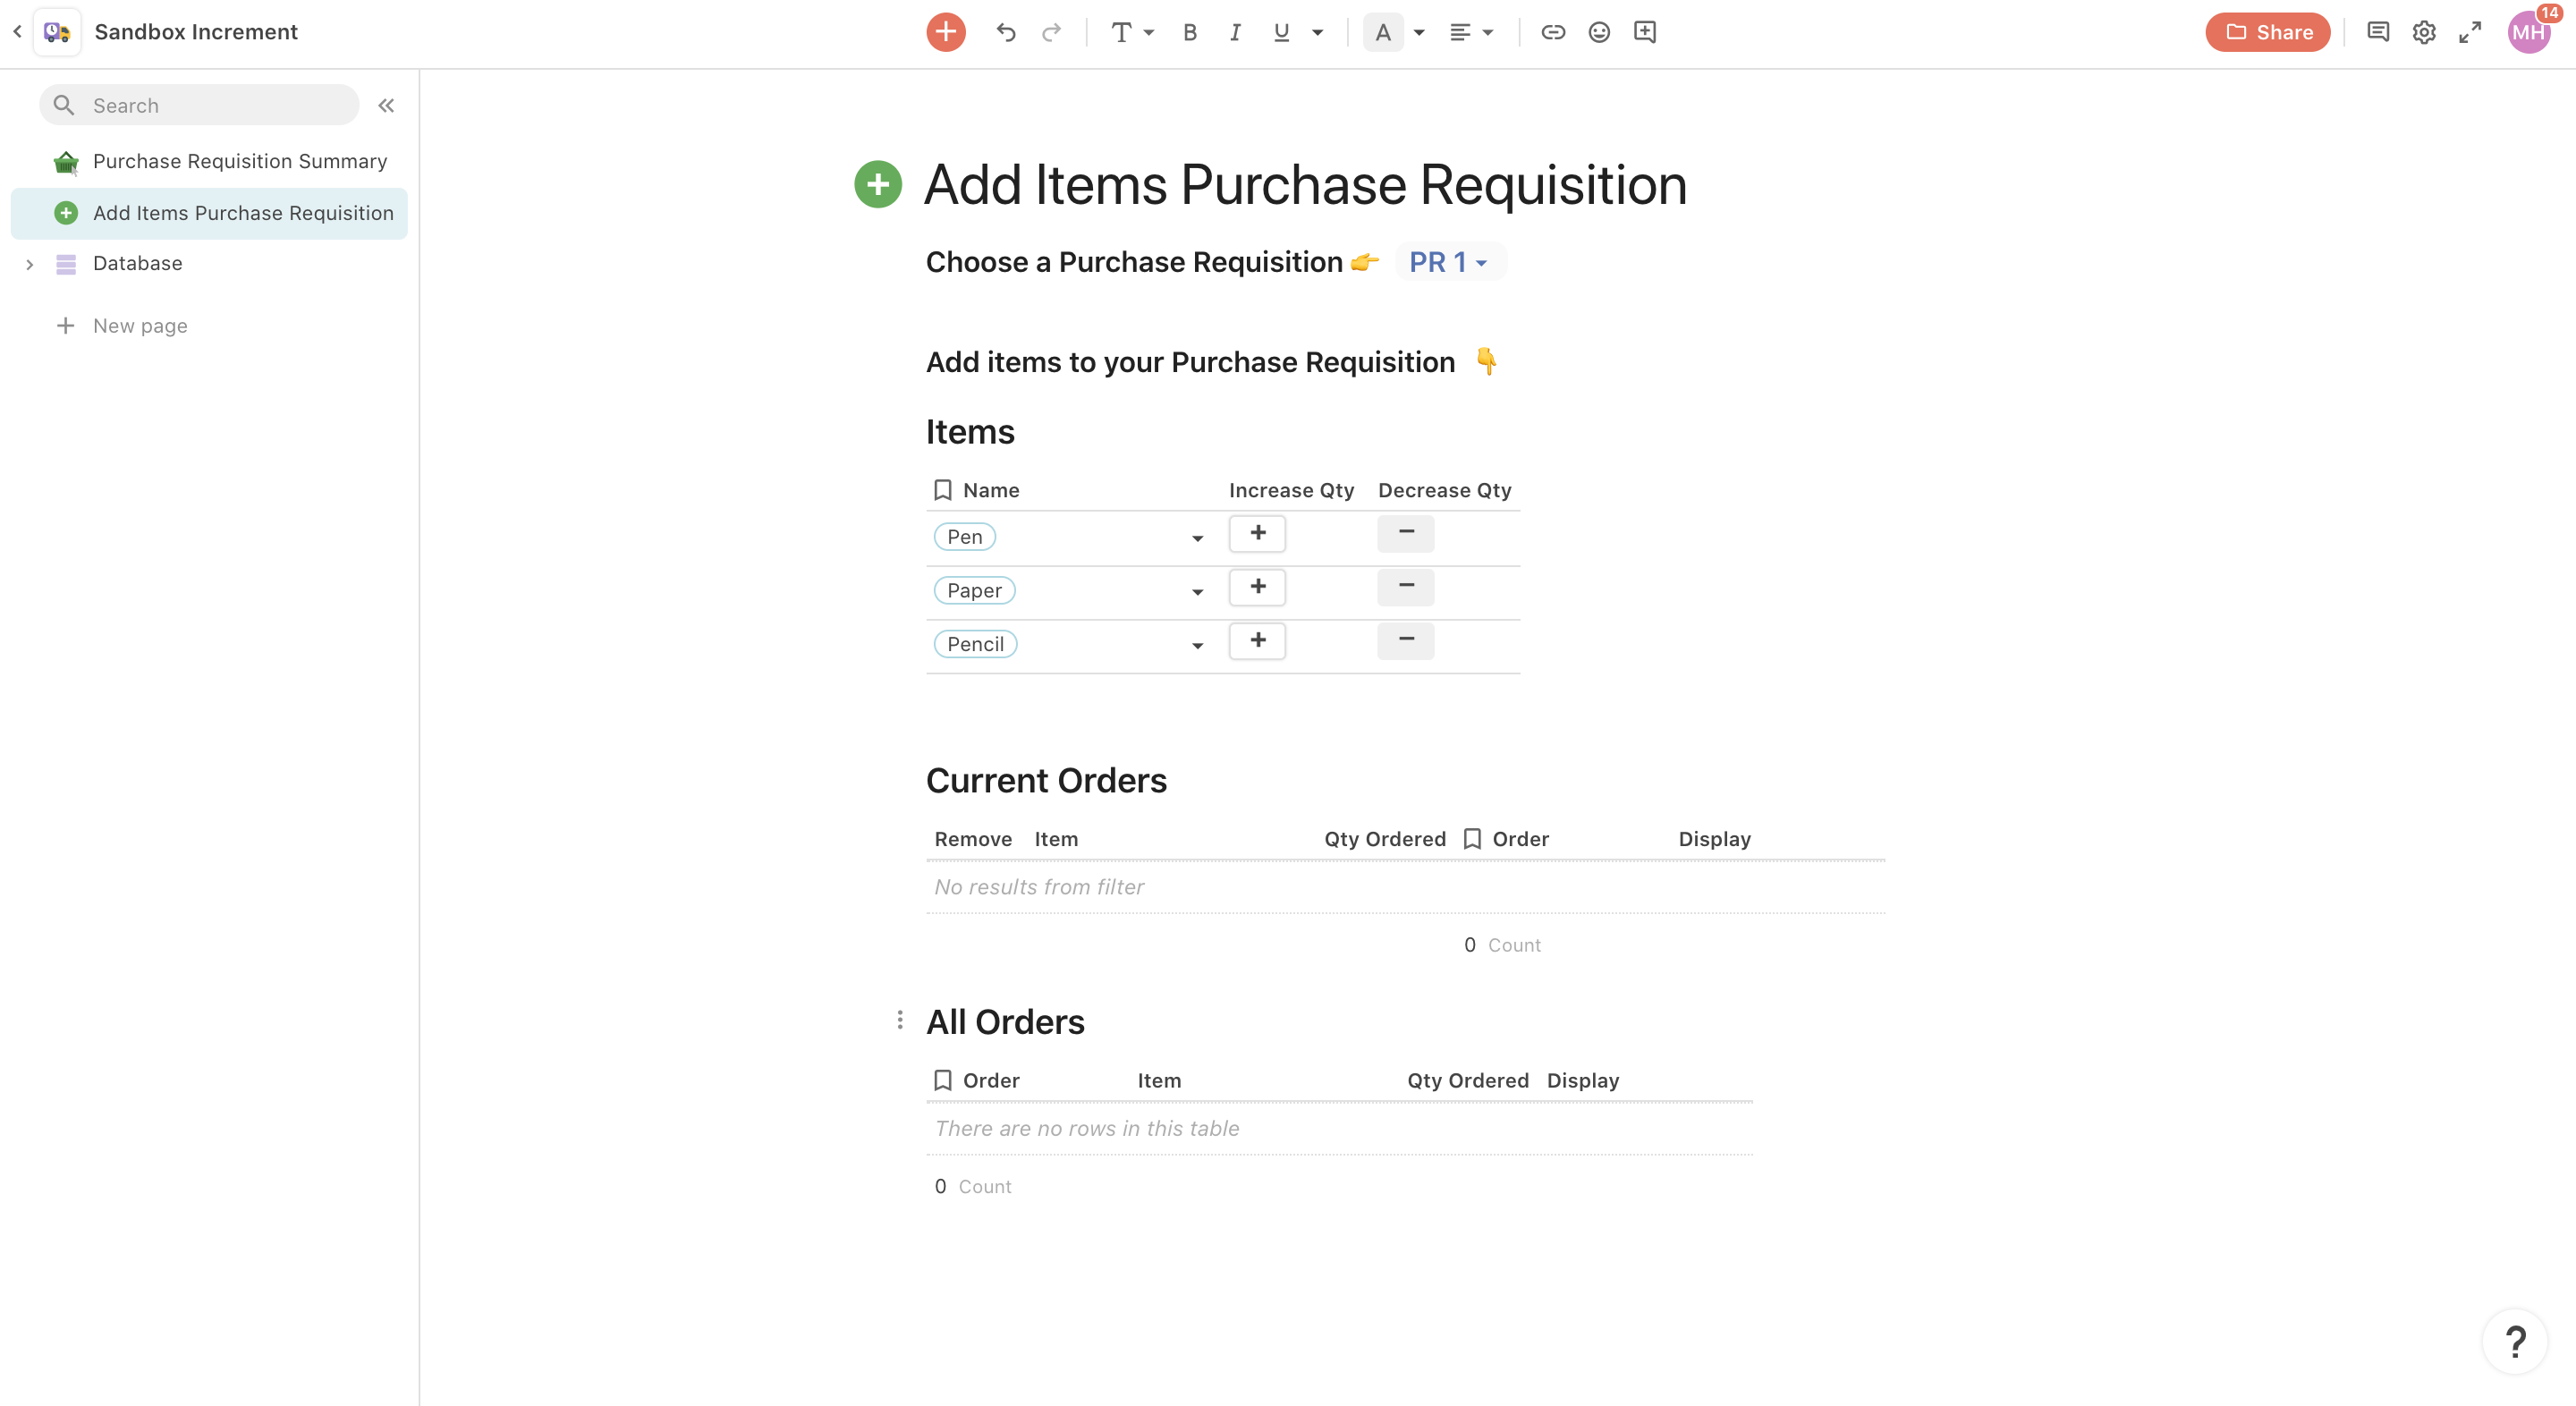The height and width of the screenshot is (1406, 2576).
Task: Toggle italic text formatting
Action: click(x=1235, y=32)
